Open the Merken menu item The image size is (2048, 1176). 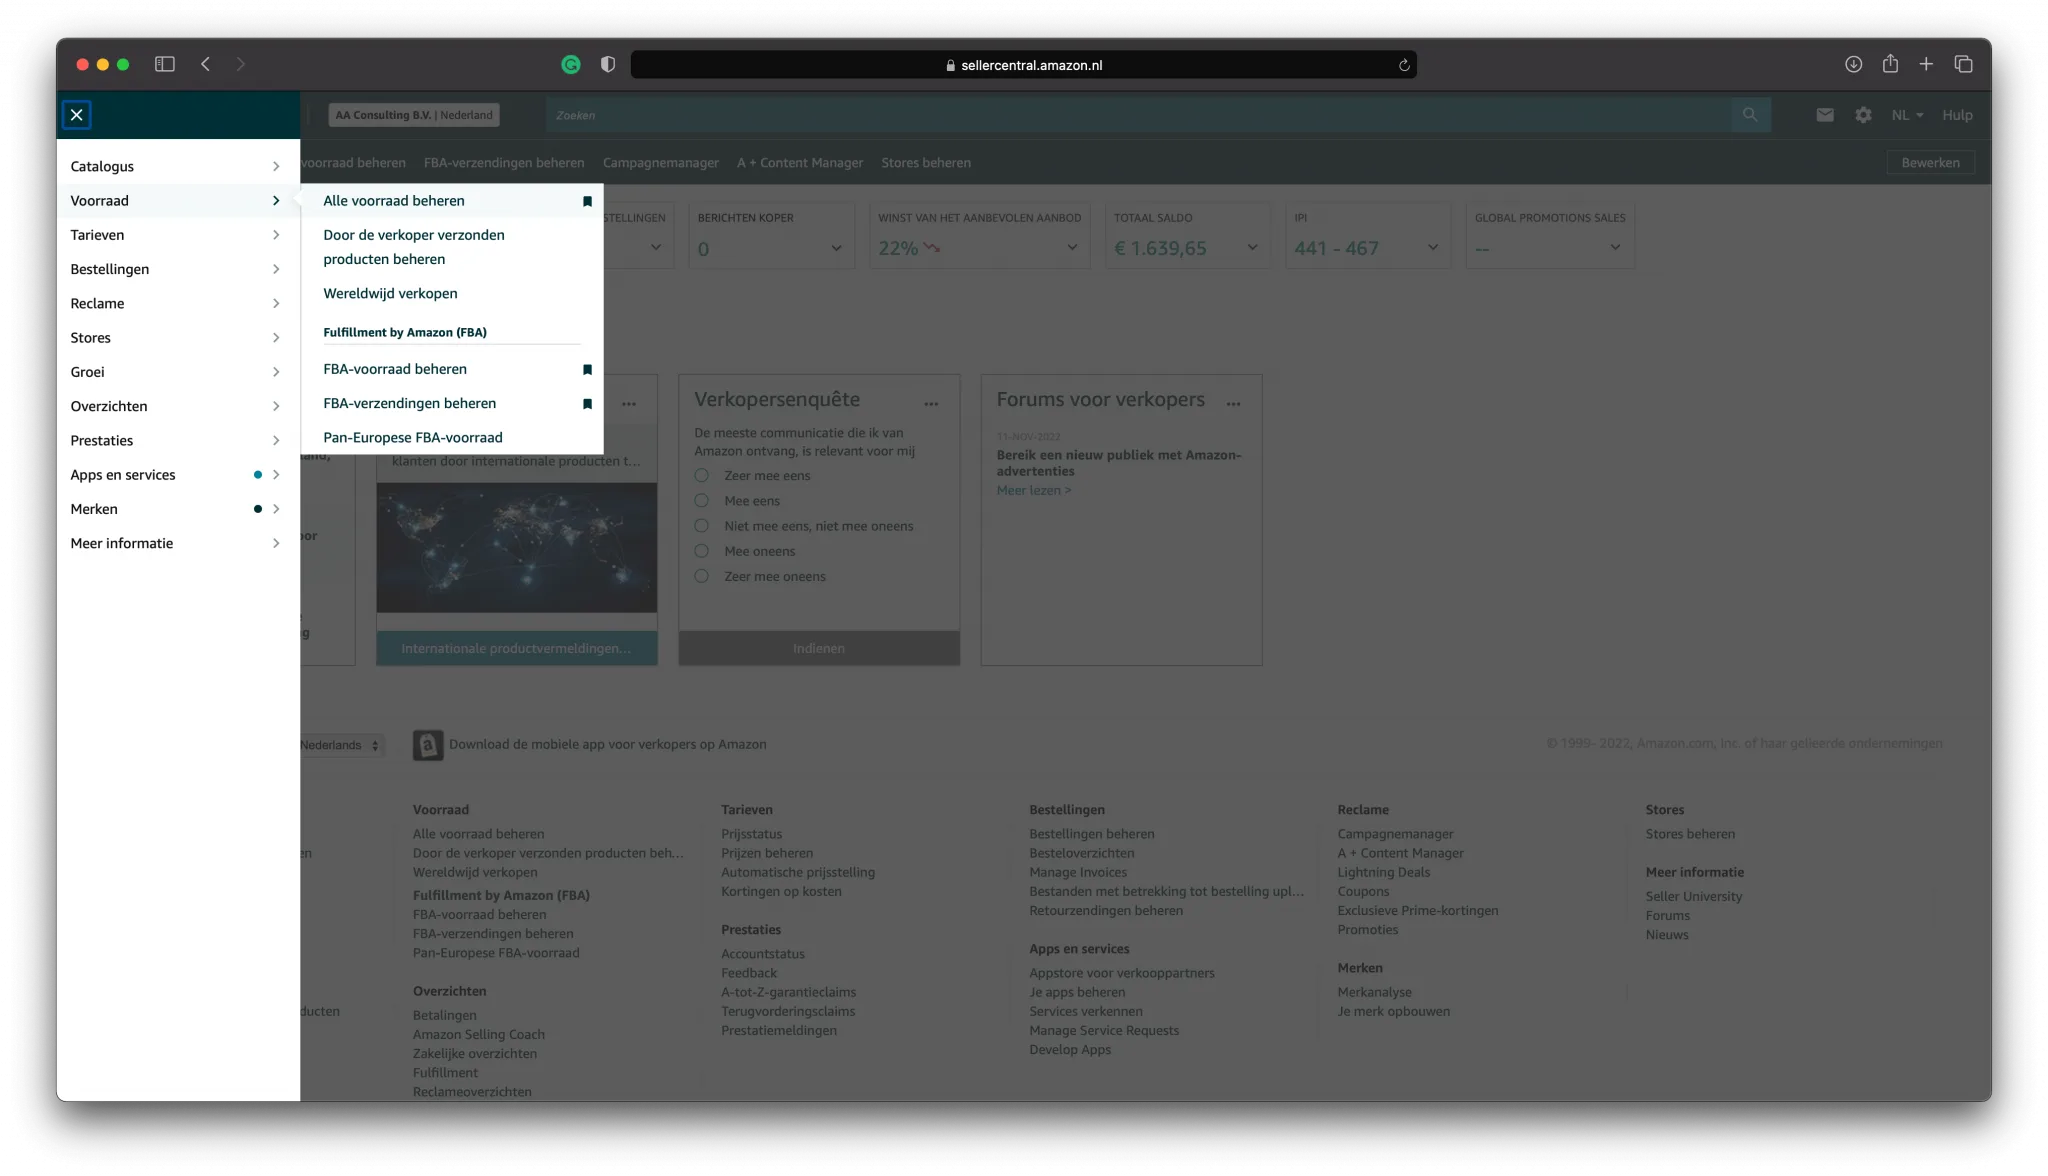178,509
